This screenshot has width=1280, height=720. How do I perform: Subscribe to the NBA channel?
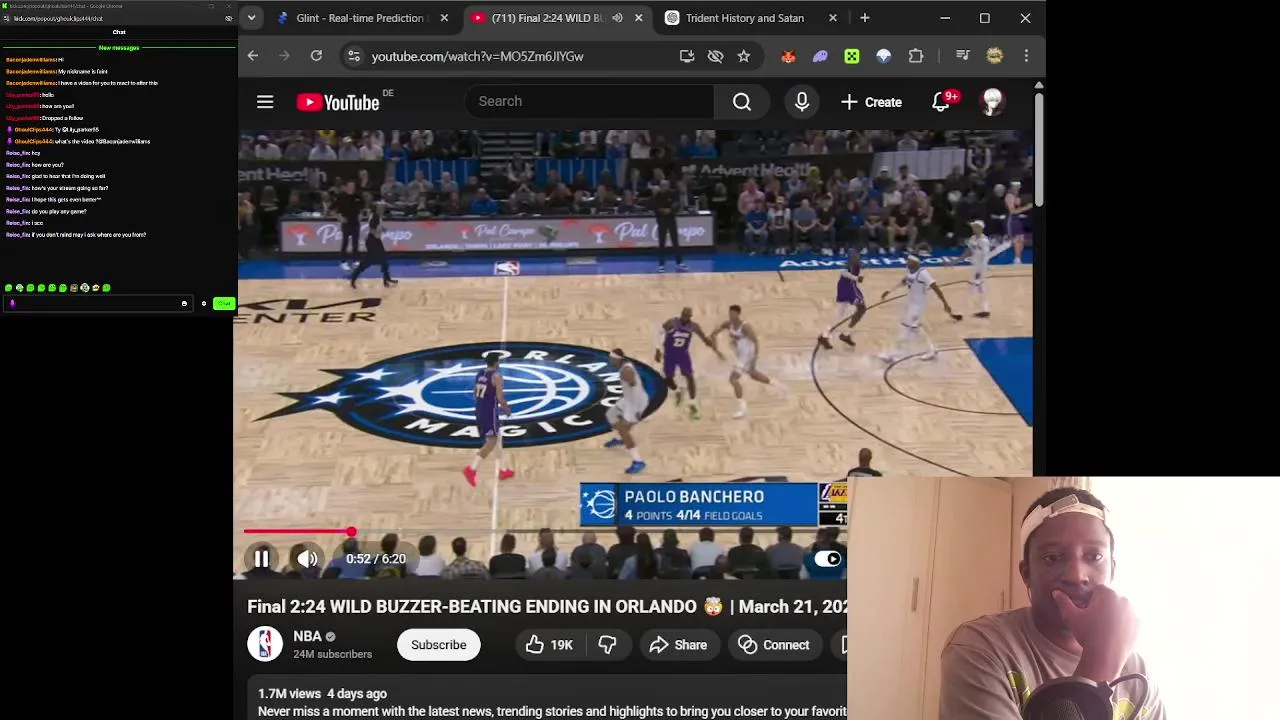coord(439,645)
